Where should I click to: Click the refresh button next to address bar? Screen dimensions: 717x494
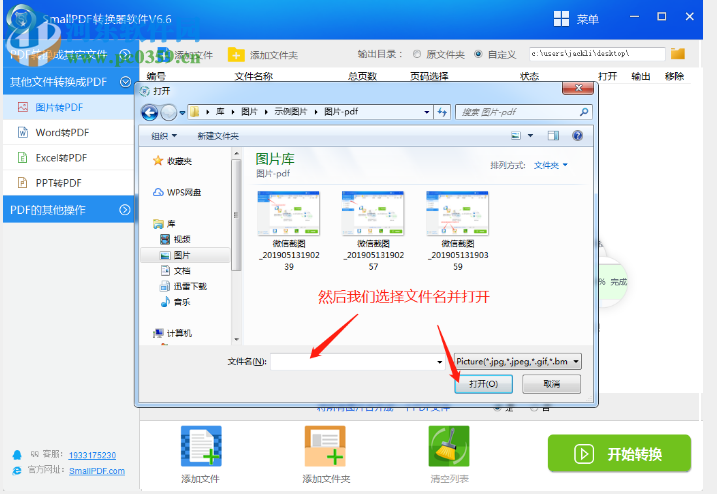click(x=442, y=112)
